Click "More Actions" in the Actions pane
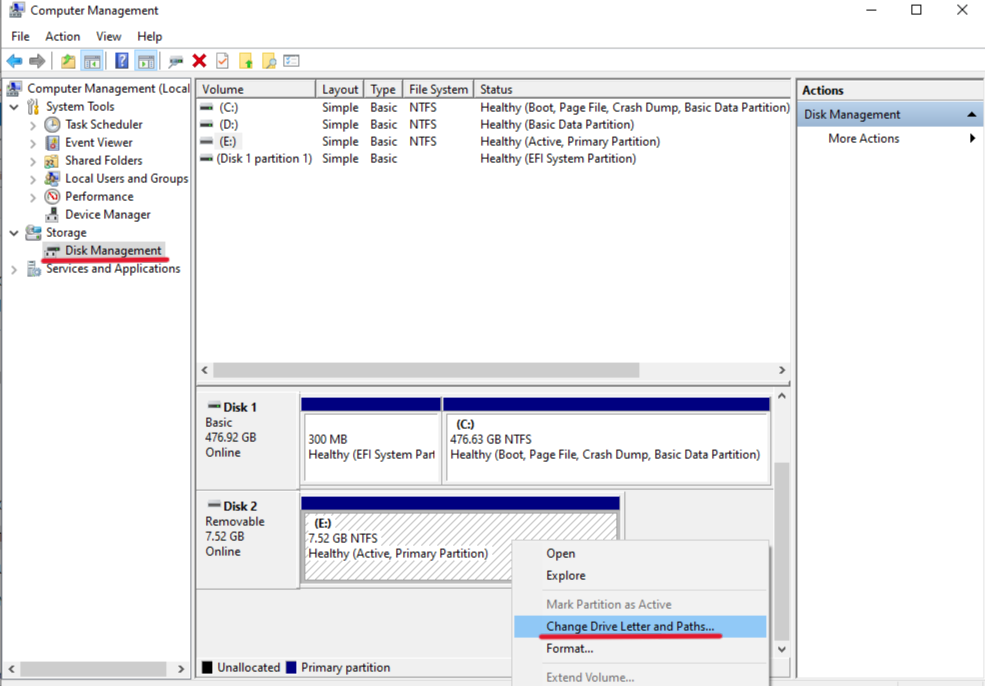 click(862, 138)
